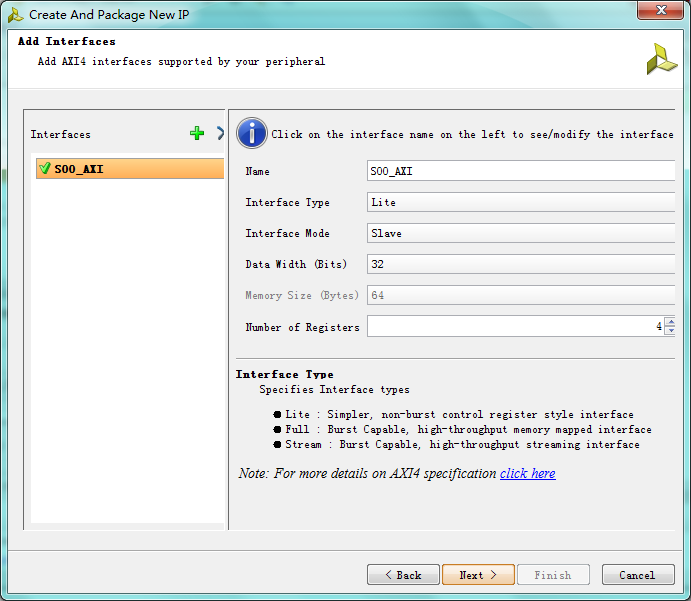Click the Number of Registers field
Viewport: 691px width, 601px height.
coord(516,326)
